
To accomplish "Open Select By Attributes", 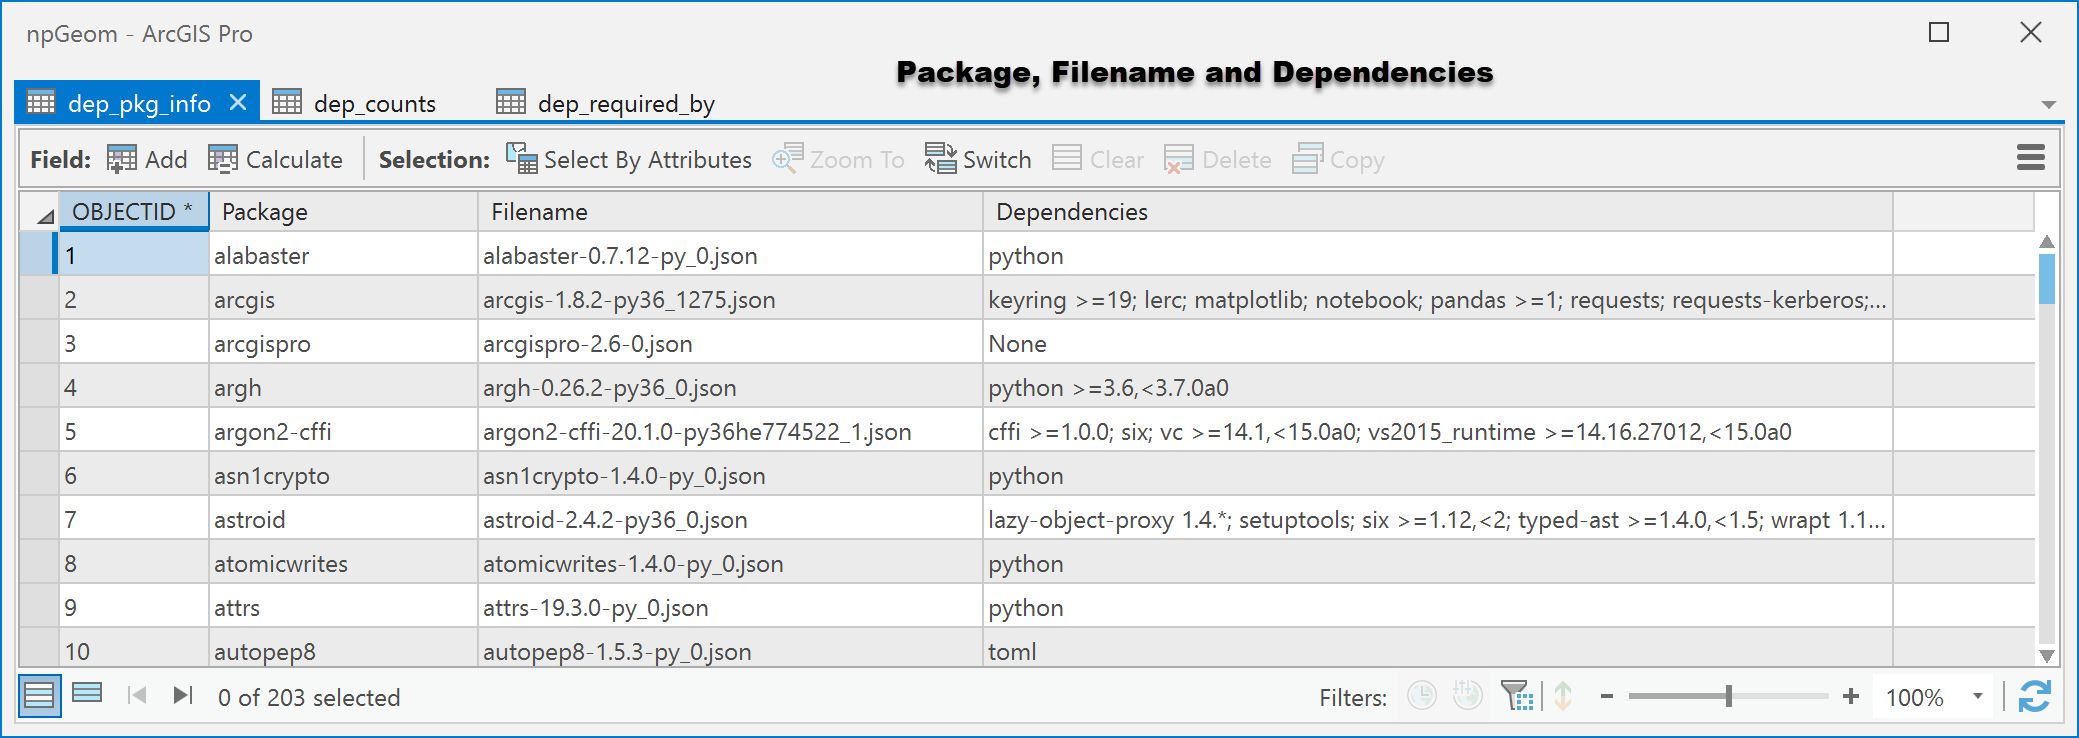I will tap(628, 159).
